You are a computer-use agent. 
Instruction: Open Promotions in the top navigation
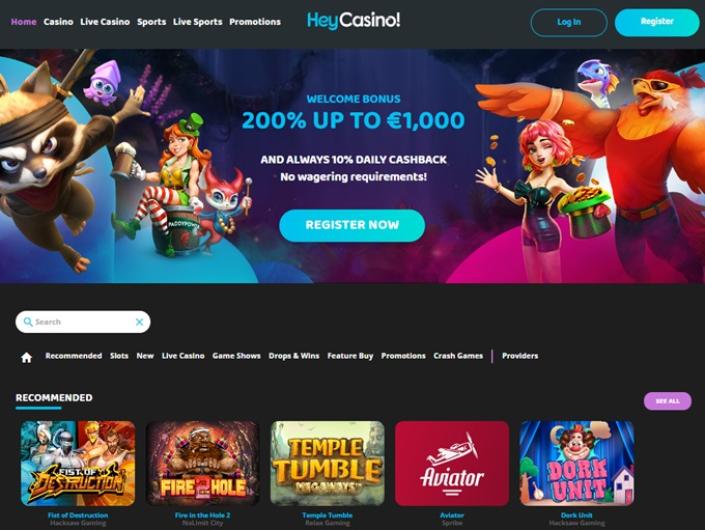[255, 22]
